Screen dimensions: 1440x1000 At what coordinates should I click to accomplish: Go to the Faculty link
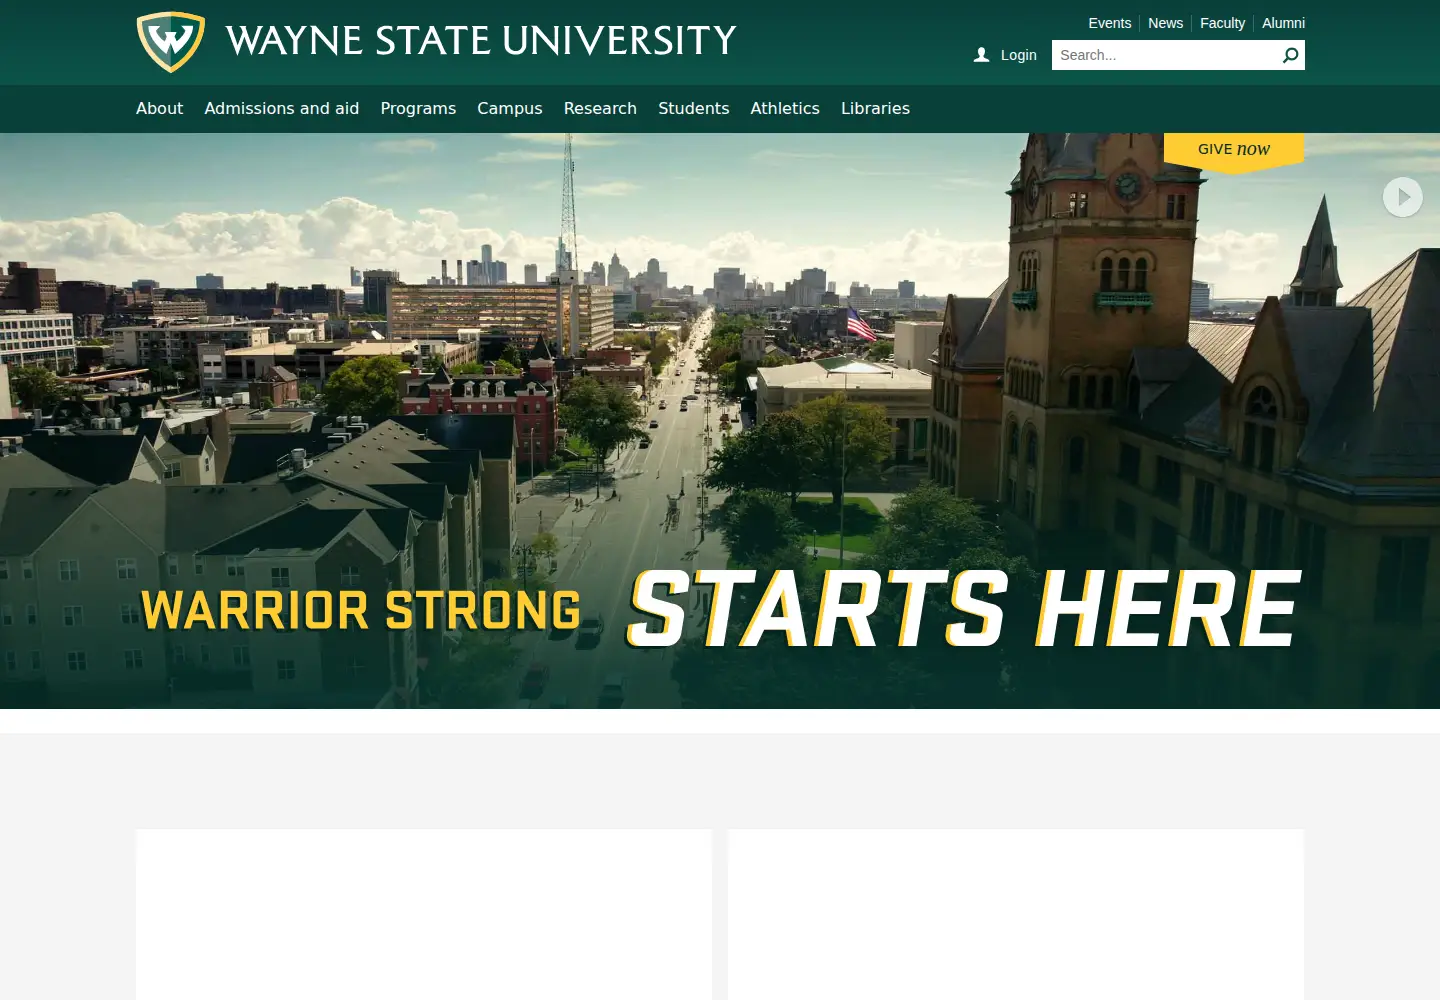(1222, 23)
